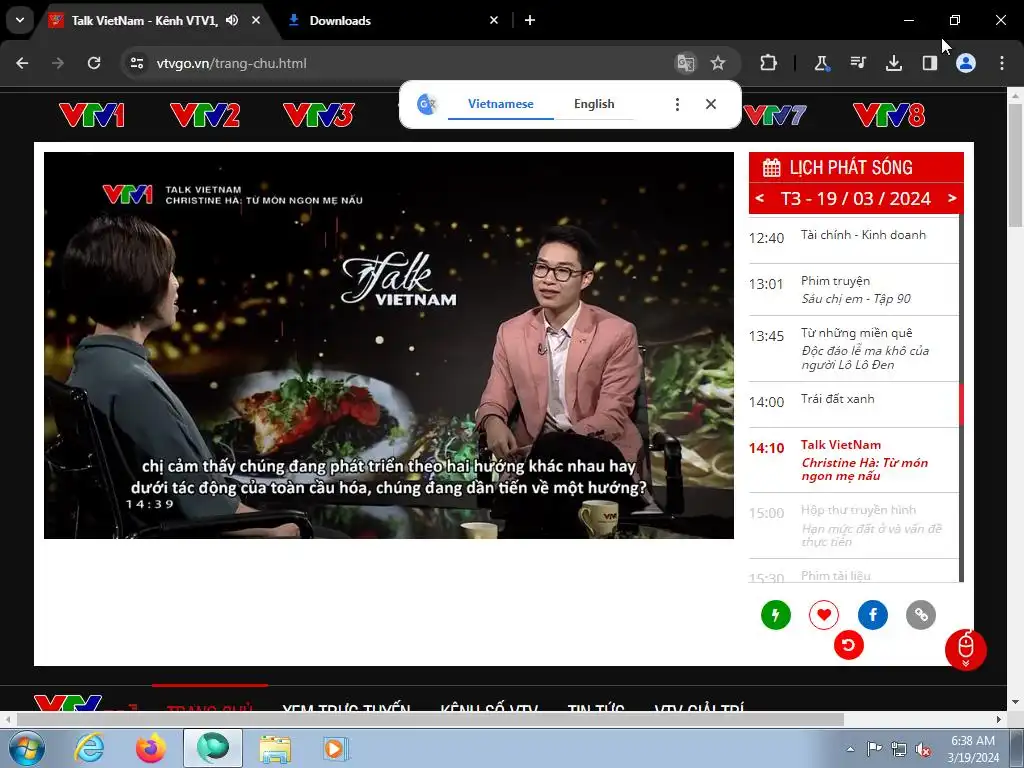Click the schedule date T3 - 19/03/2024

(856, 198)
